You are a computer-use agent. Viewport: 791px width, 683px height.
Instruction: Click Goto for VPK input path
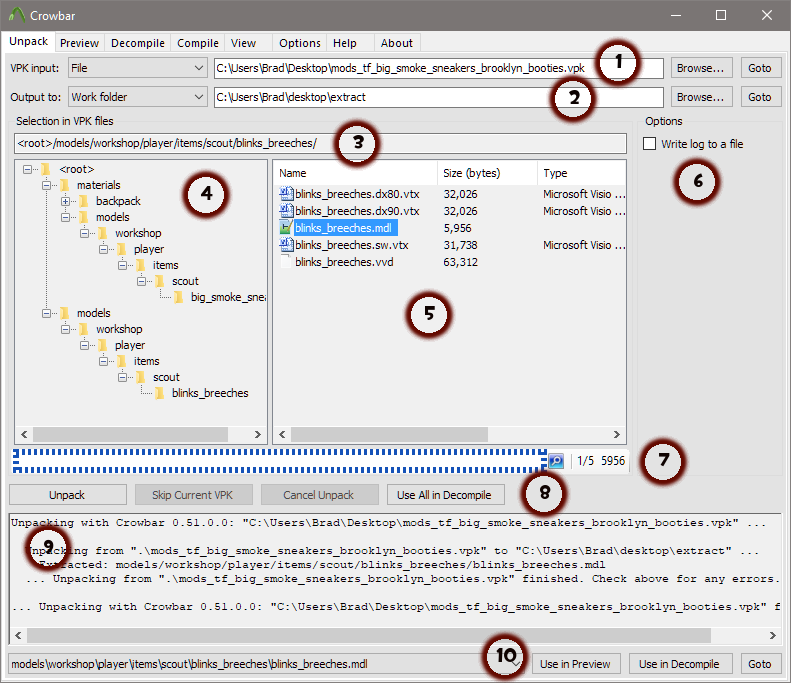(760, 68)
